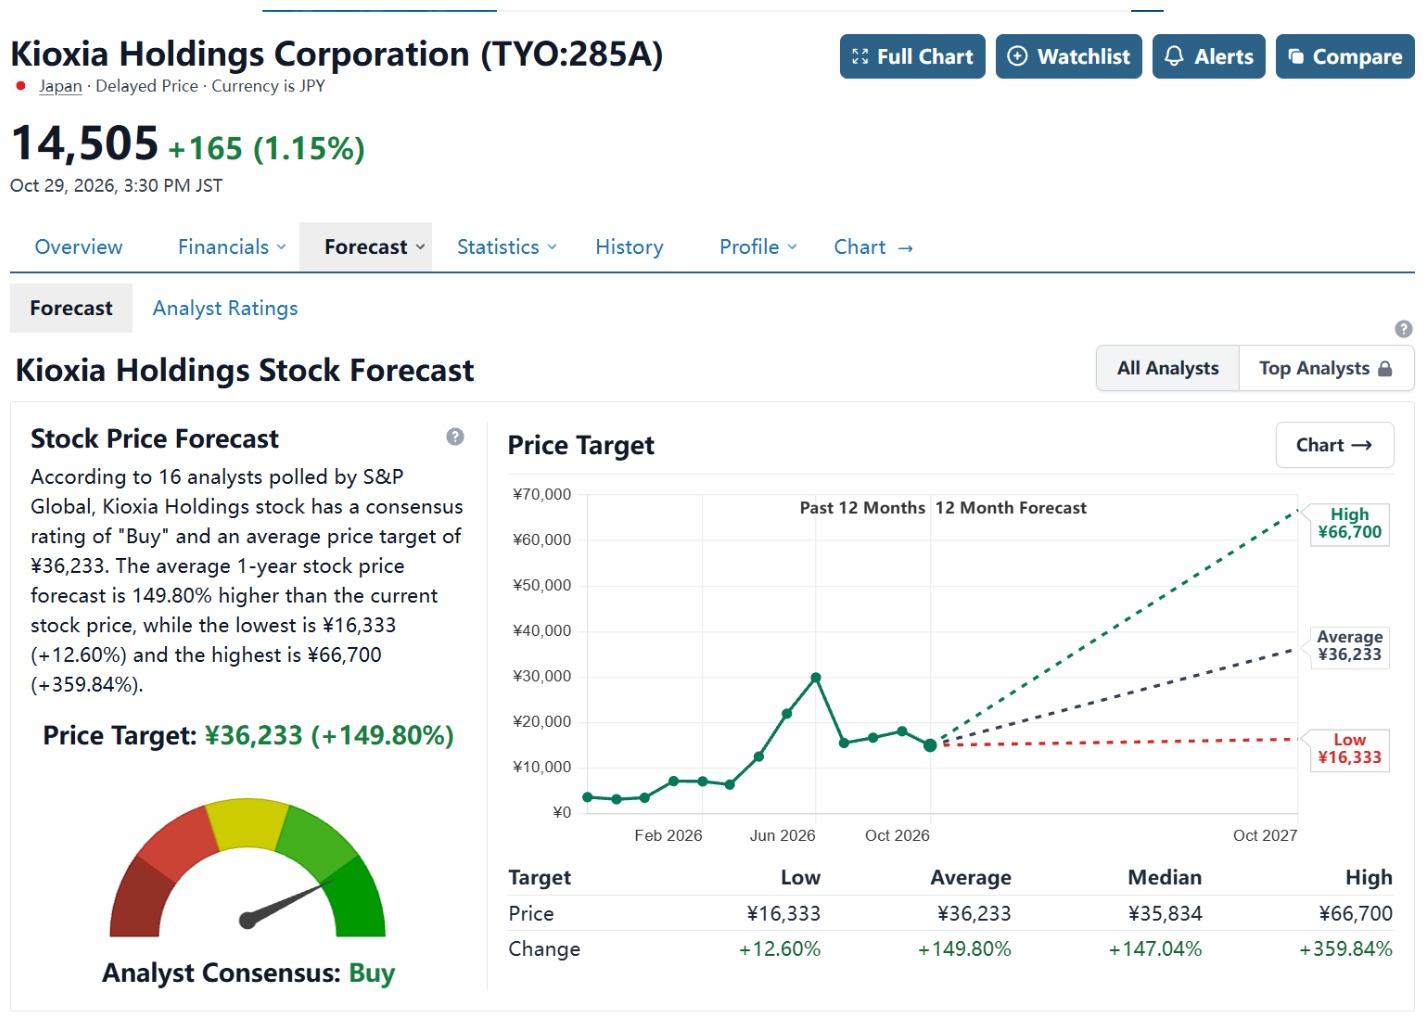Open the History tab

629,247
